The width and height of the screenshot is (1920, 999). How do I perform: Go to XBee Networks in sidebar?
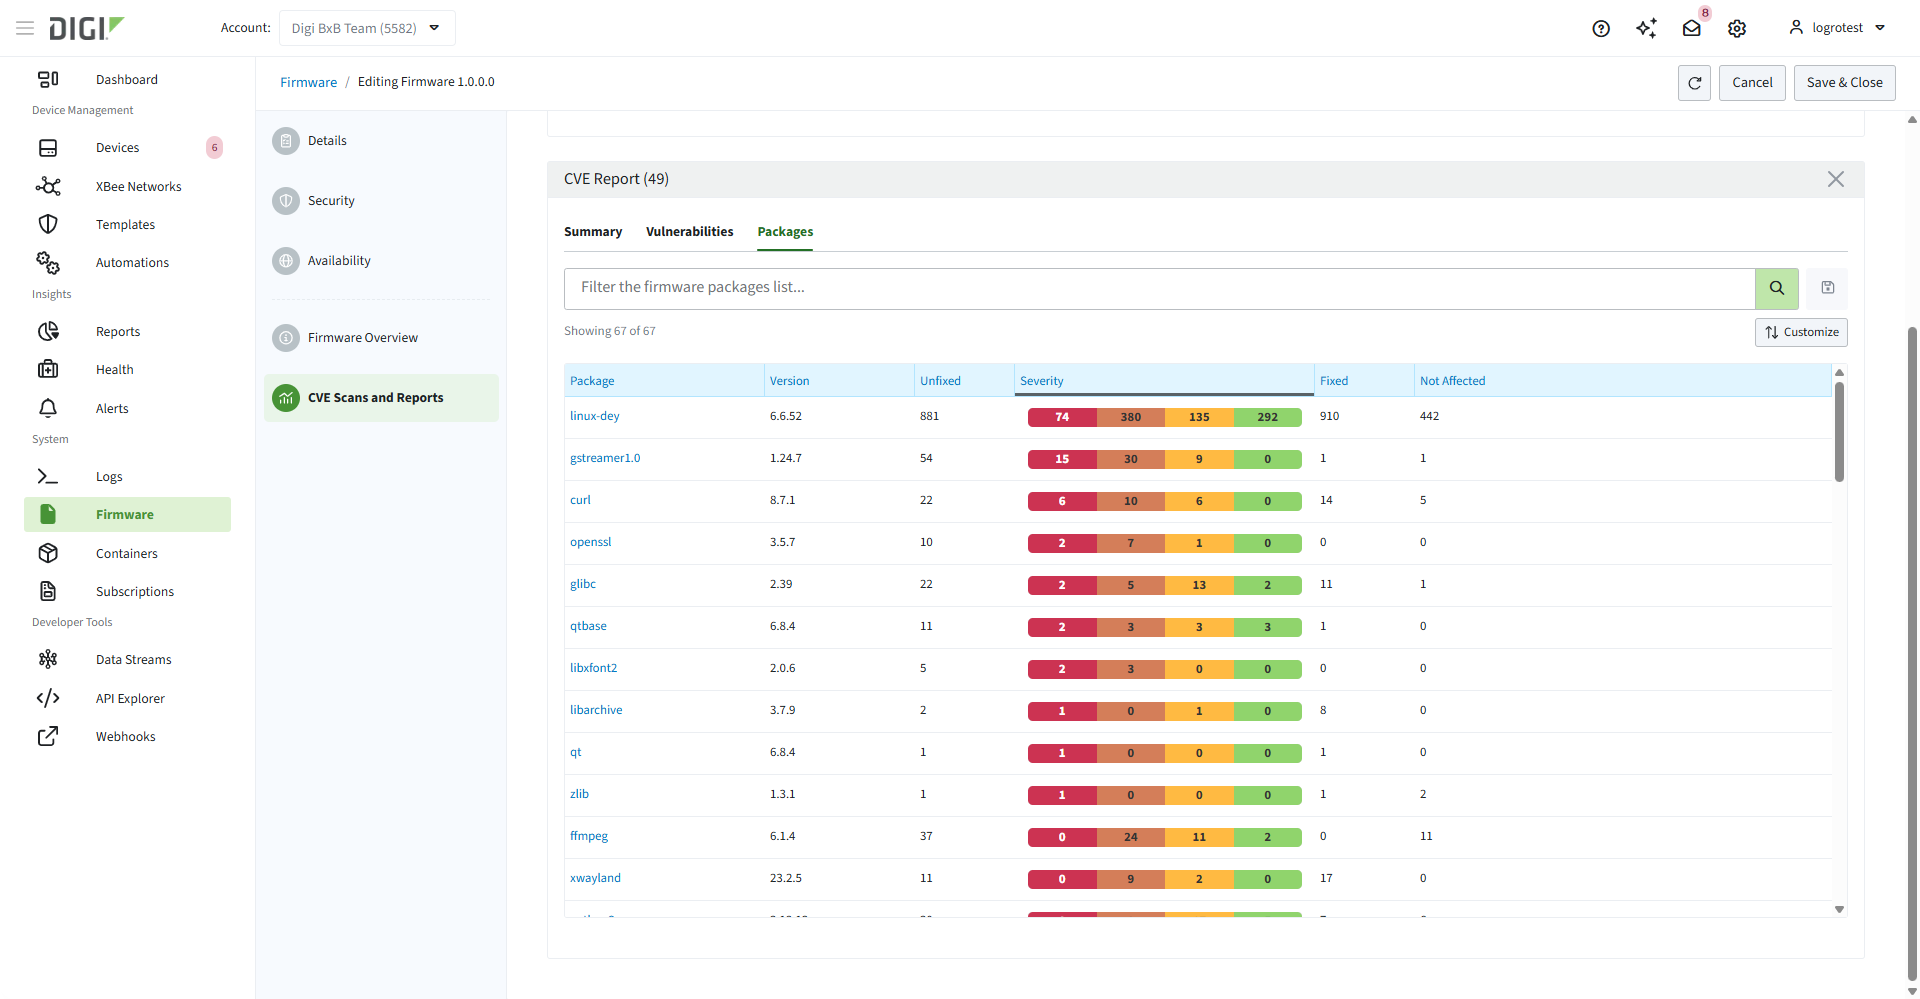(x=139, y=186)
